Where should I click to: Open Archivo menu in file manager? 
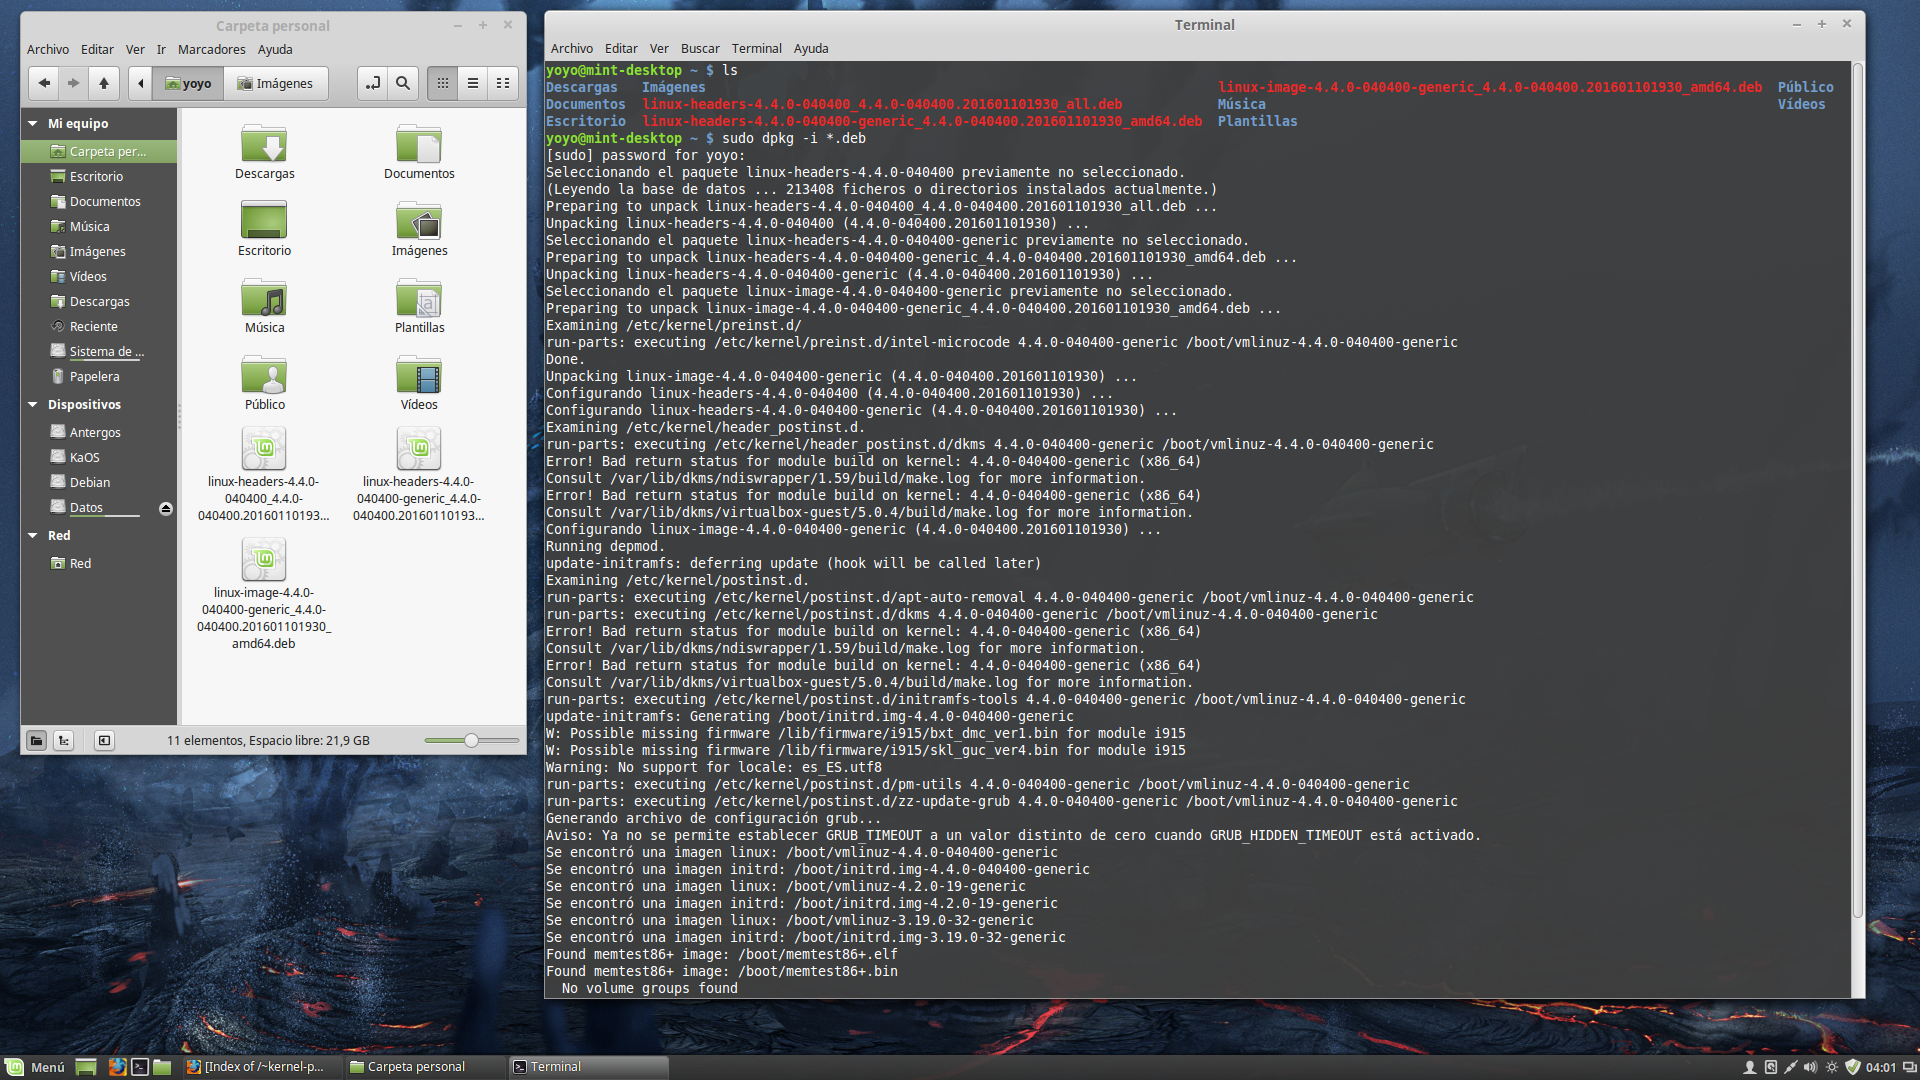[48, 49]
